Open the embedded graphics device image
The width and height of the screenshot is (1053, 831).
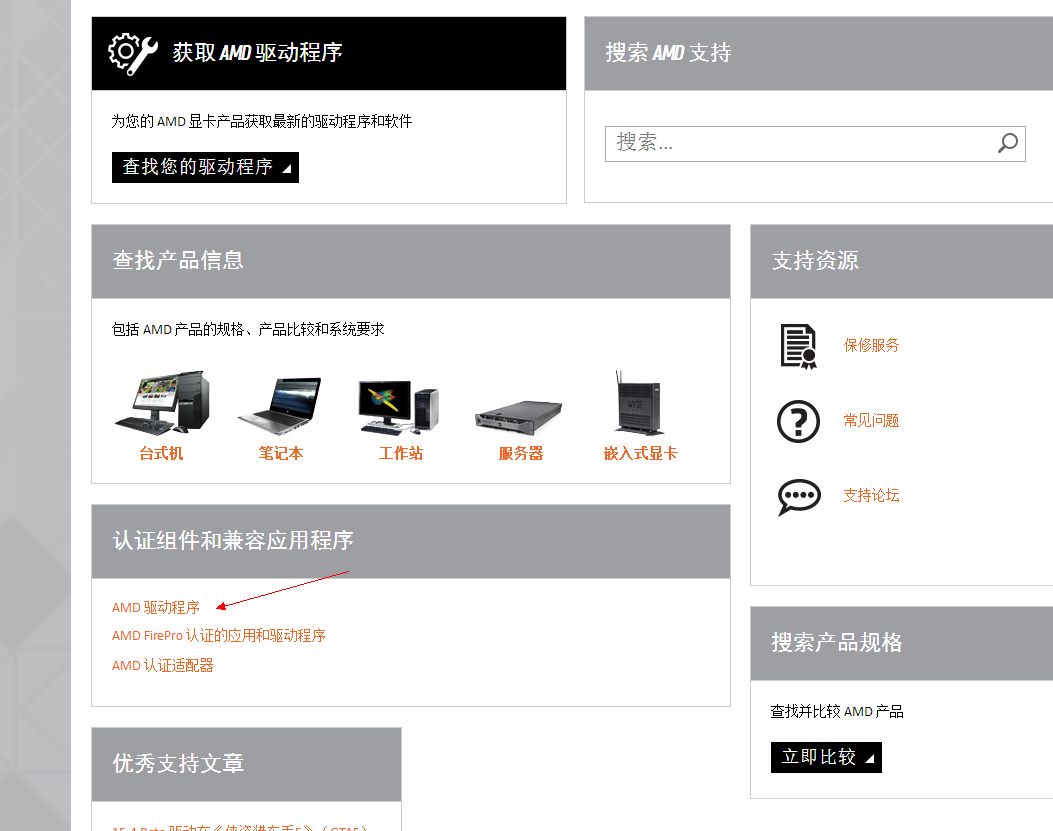pos(639,402)
